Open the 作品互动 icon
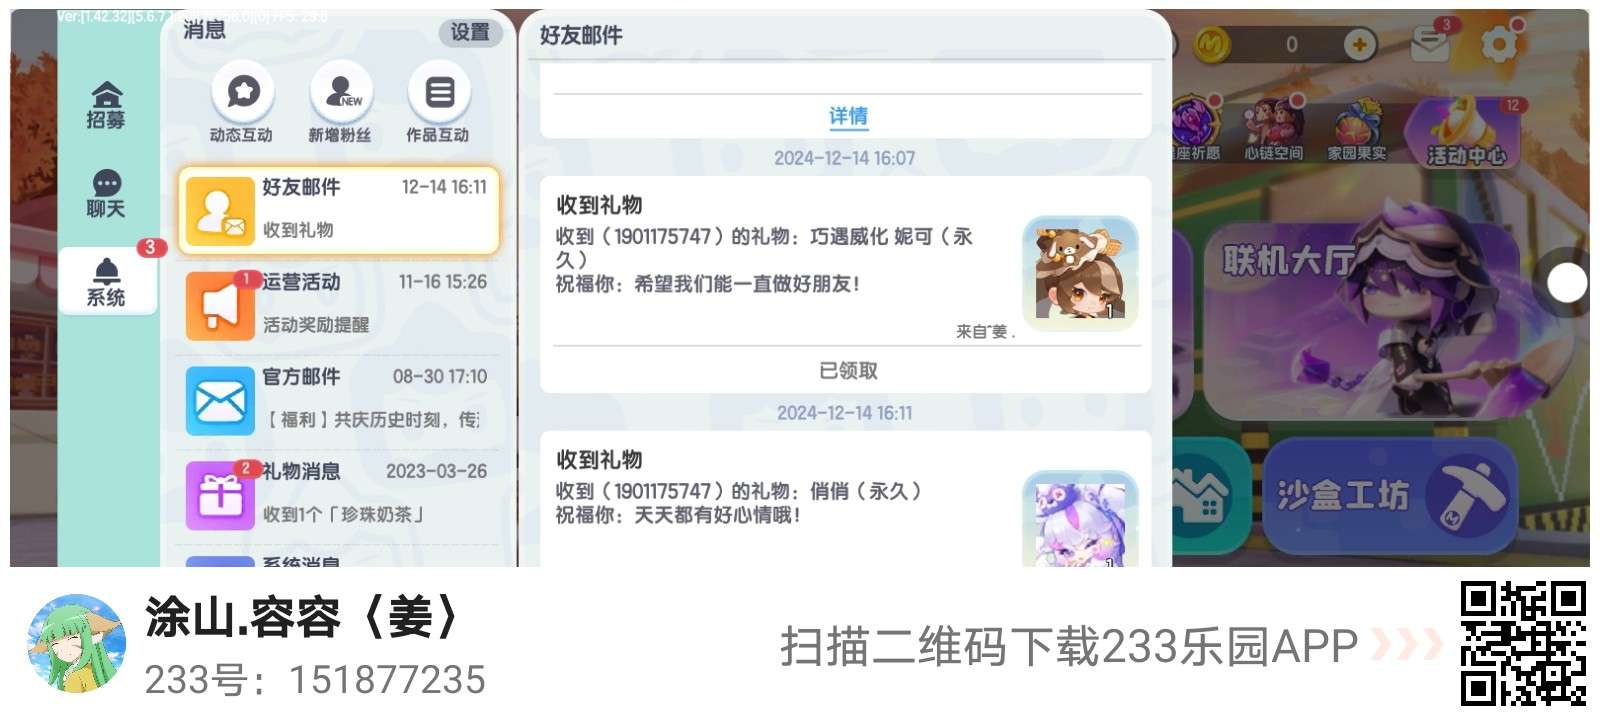The image size is (1600, 720). (438, 104)
